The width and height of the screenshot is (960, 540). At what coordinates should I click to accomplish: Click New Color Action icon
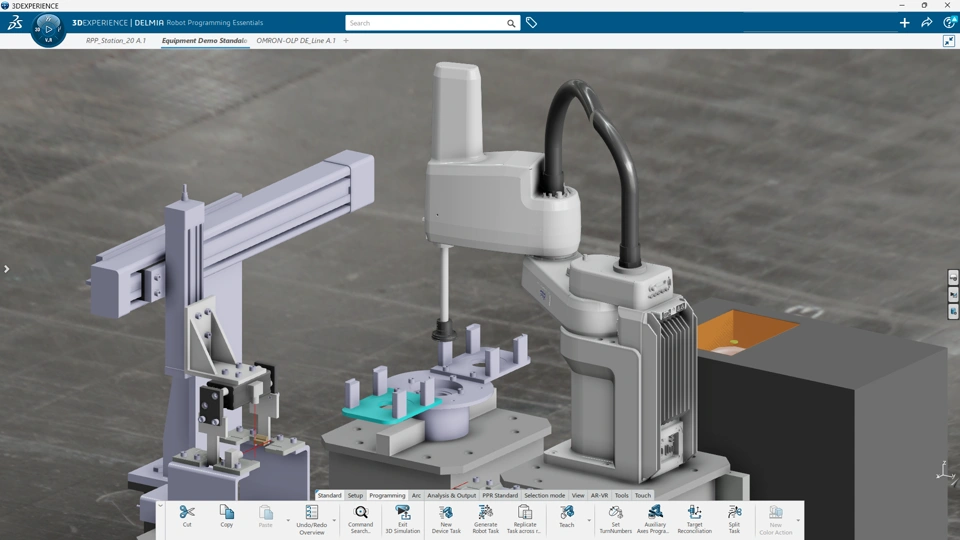pos(776,512)
